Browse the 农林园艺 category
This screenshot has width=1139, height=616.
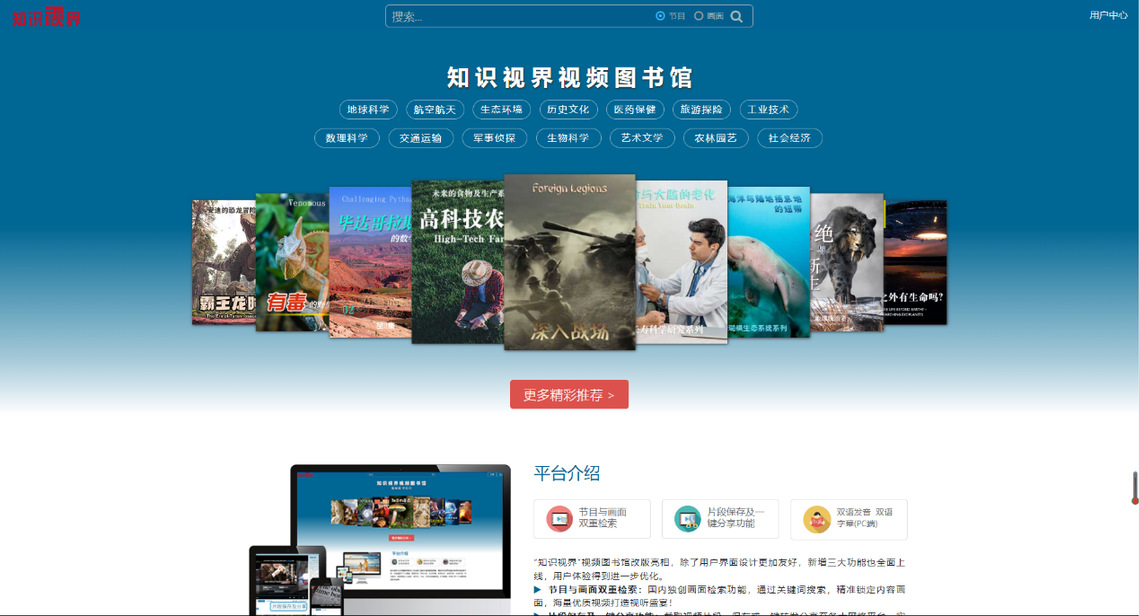click(x=716, y=138)
